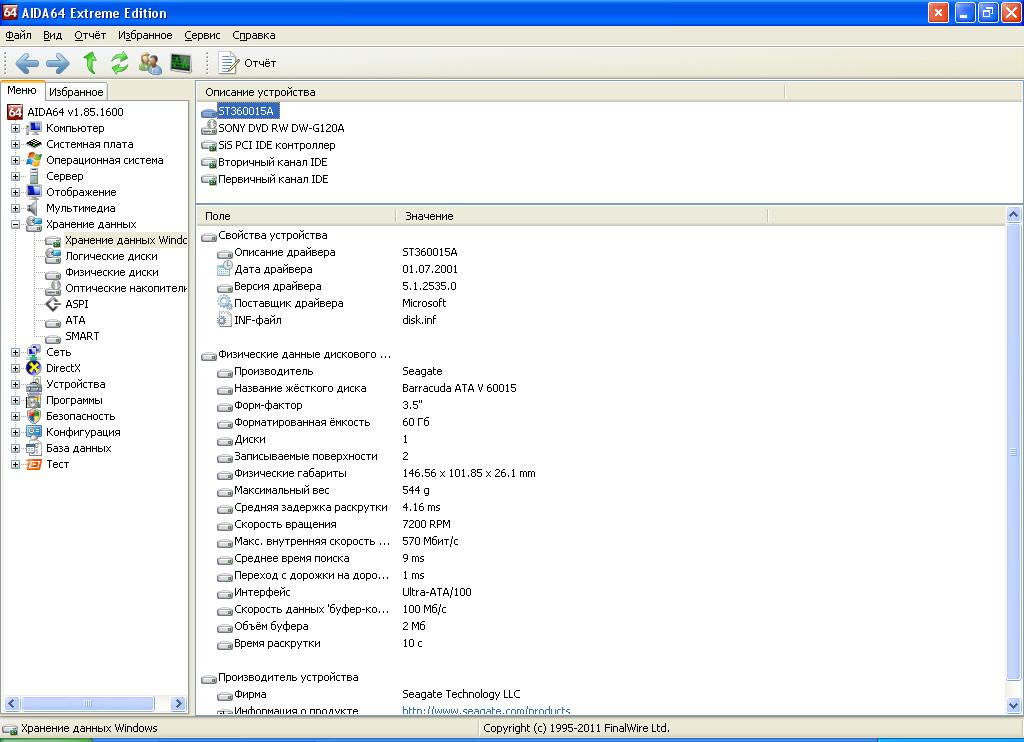Screen dimensions: 1024x742
Task: Click the Поле column header
Action: [296, 216]
